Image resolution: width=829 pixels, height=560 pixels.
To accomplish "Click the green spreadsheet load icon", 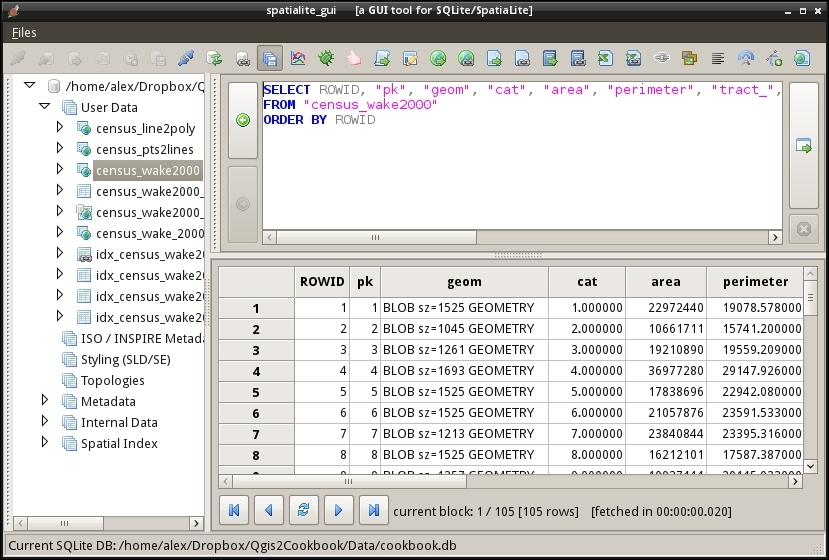I will (606, 58).
